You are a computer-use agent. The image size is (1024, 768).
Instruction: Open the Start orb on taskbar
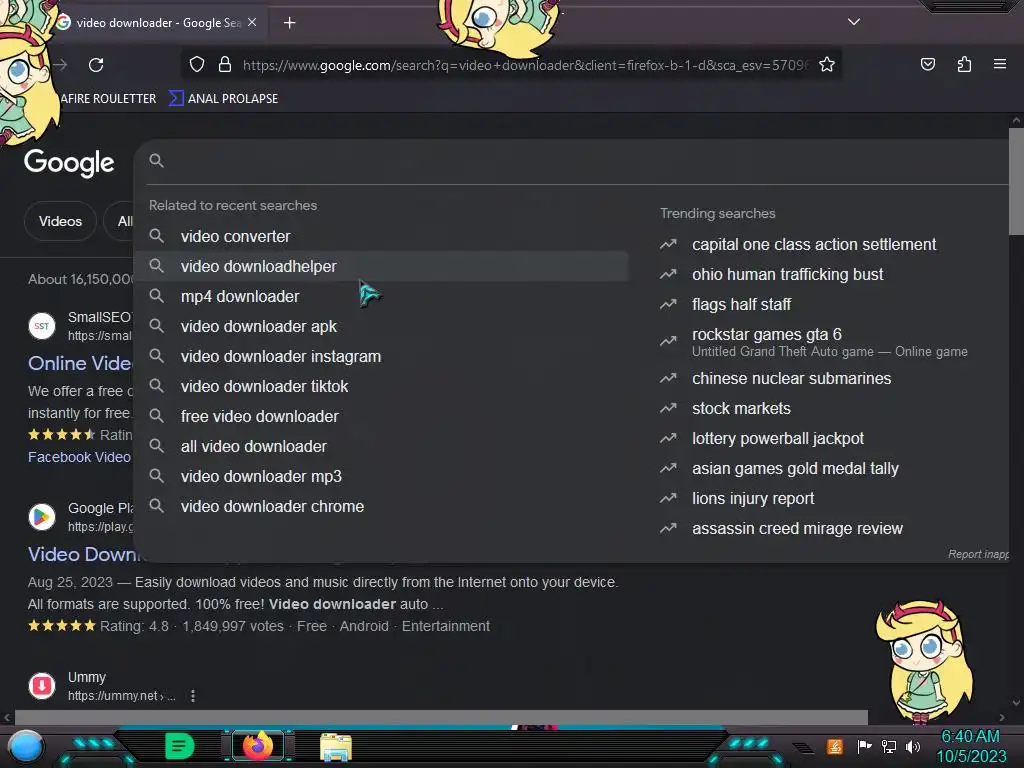[x=26, y=746]
